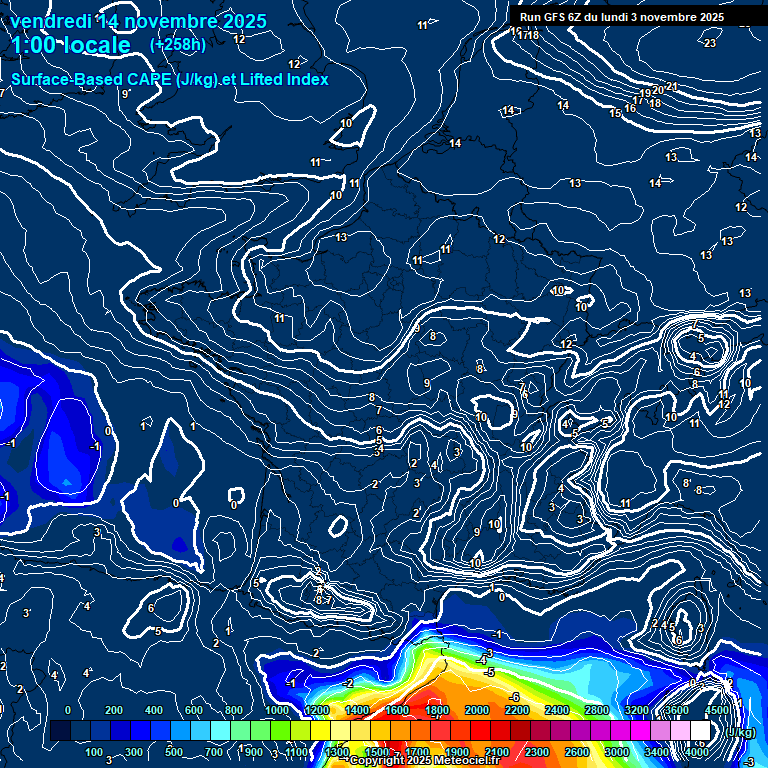Image resolution: width=768 pixels, height=768 pixels.
Task: Click the '500' legend label below the scale
Action: point(174,752)
